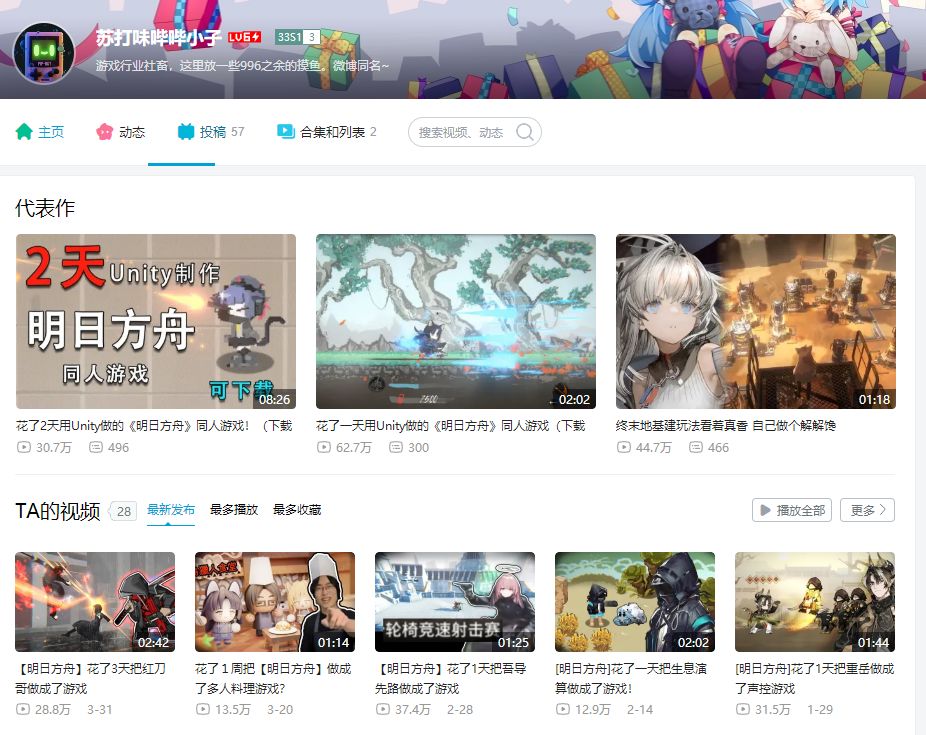Click the 播放全部 button
The height and width of the screenshot is (735, 926).
(x=792, y=510)
